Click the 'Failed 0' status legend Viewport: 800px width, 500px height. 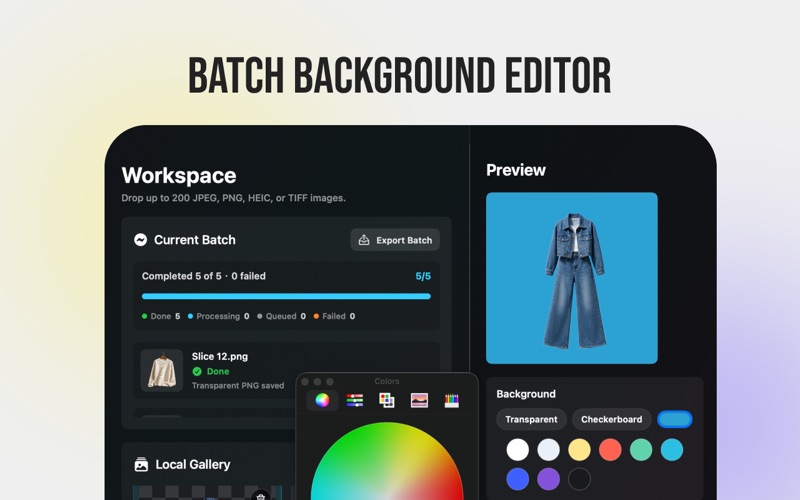334,316
